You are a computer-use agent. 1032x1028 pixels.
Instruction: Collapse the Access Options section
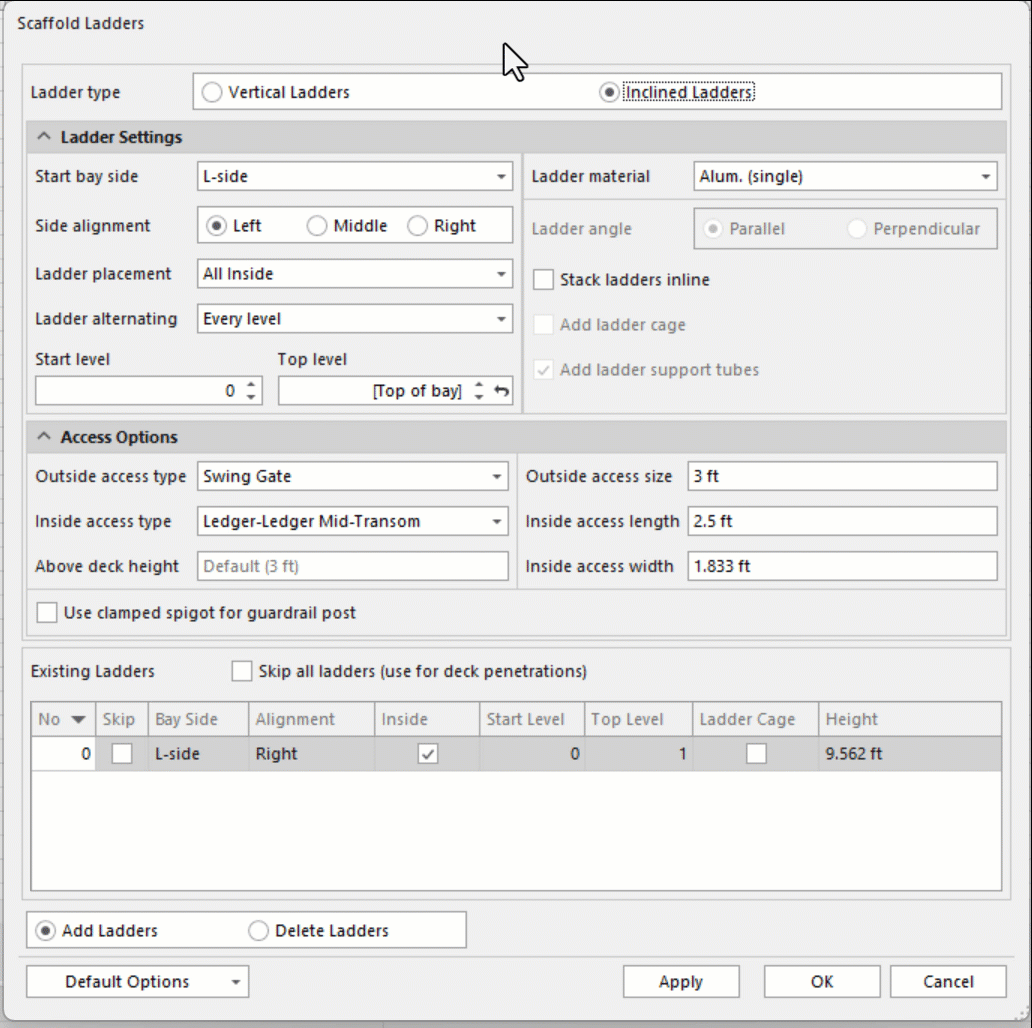(44, 437)
